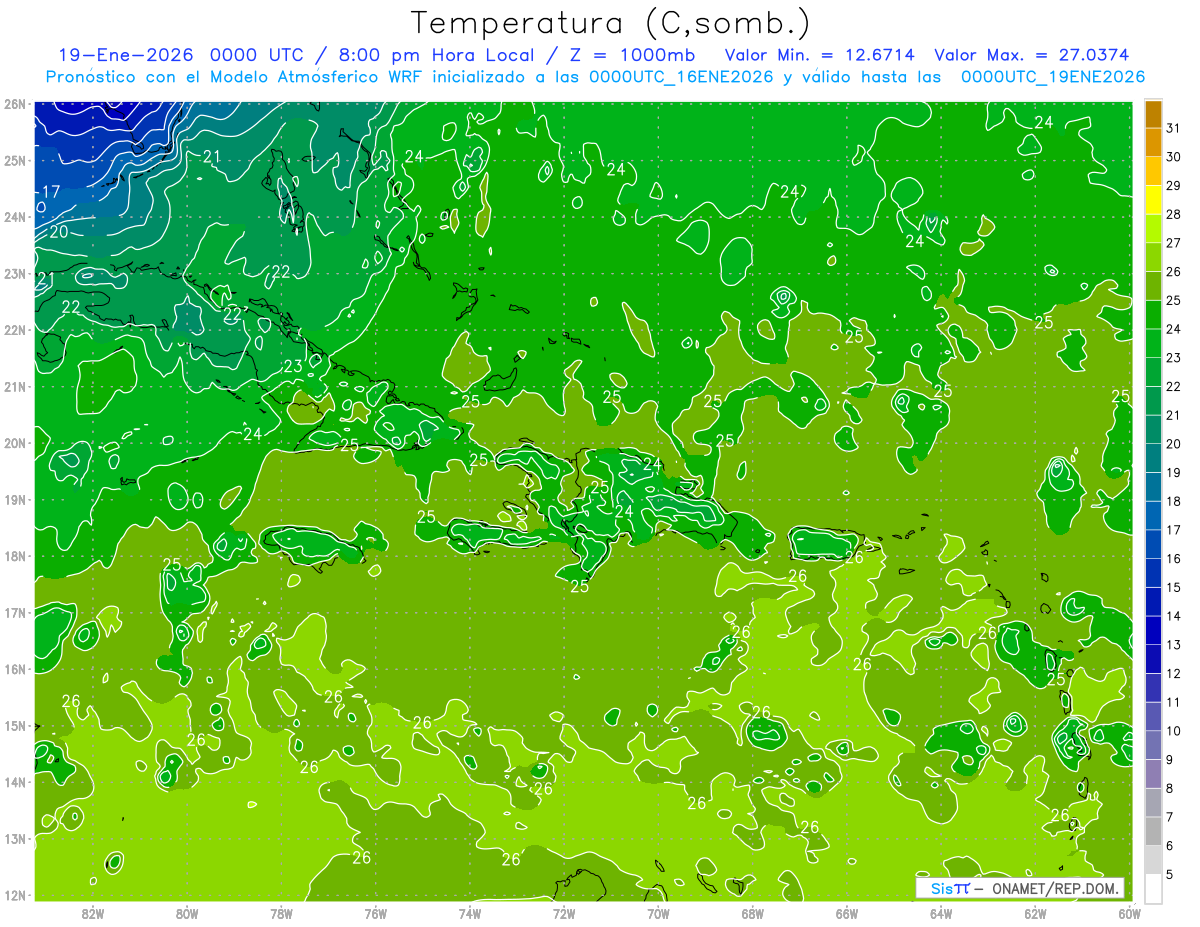Click the '16N' latitude label
1200x927 pixels.
coord(15,669)
